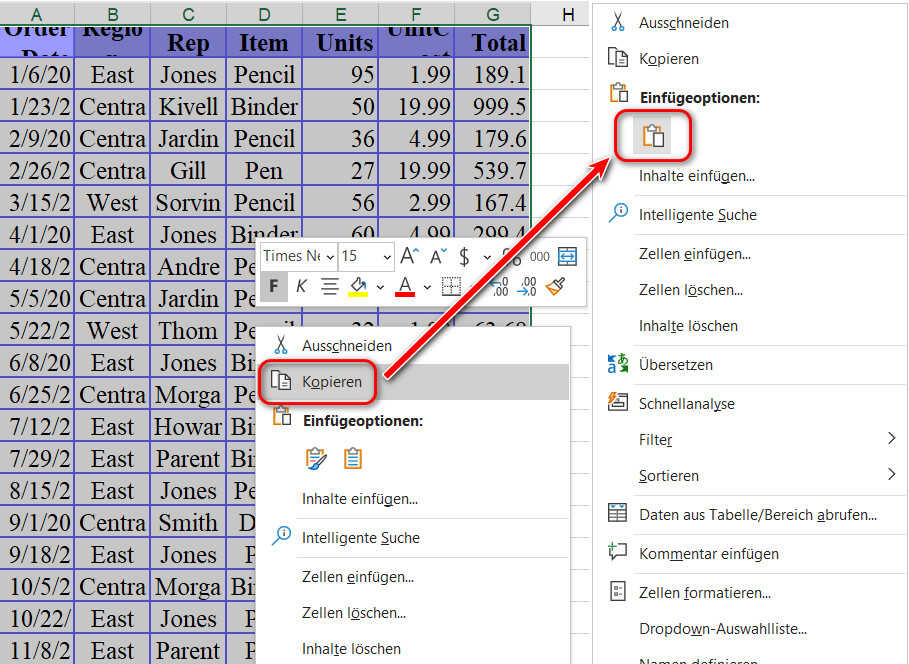The width and height of the screenshot is (909, 664).
Task: Choose Zellen formatieren in right menu
Action: [x=704, y=593]
